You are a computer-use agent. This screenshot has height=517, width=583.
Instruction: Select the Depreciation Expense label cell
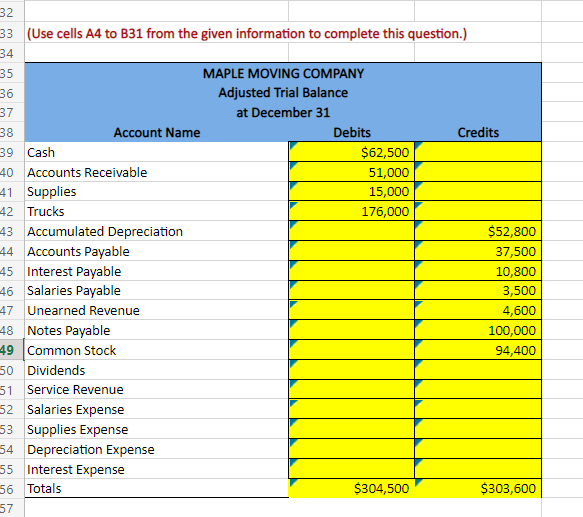click(x=156, y=449)
